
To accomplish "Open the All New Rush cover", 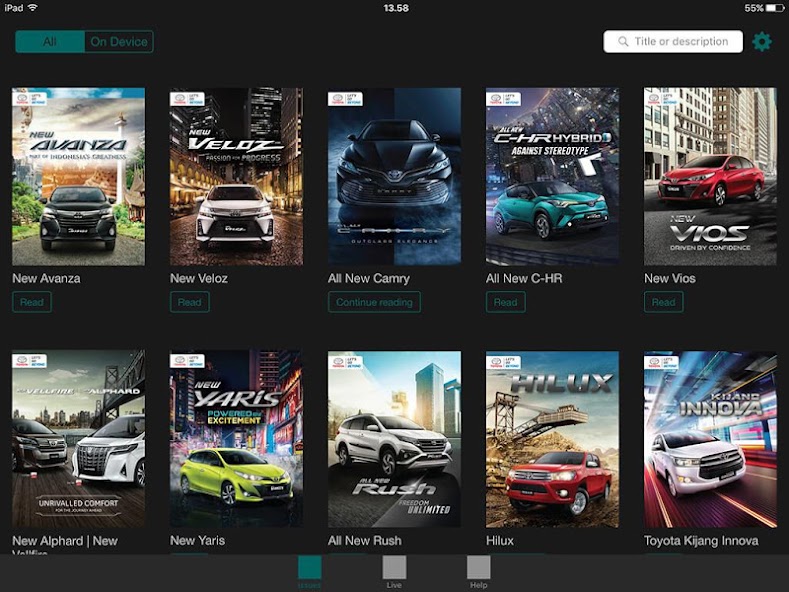I will click(394, 438).
